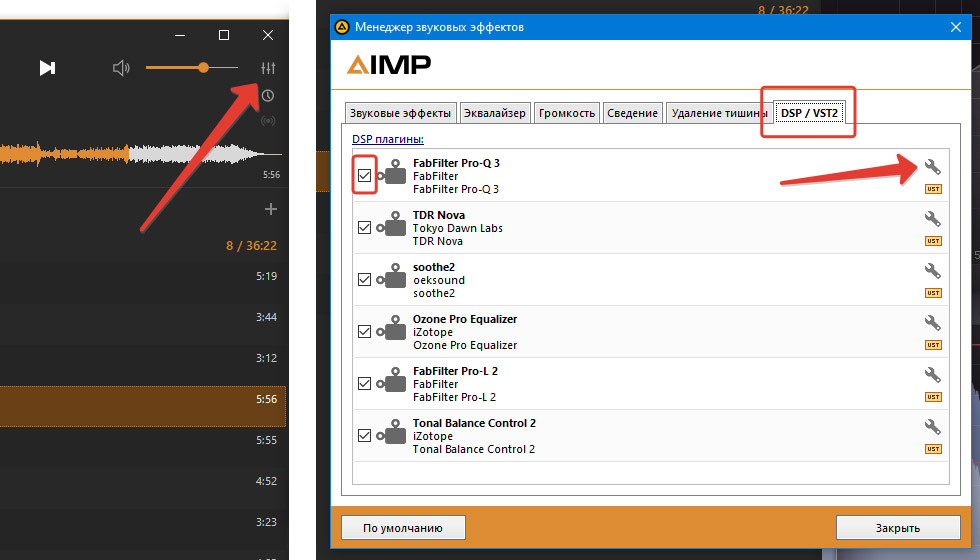Screen dimensions: 980x560
Task: Open the sound effects equalizer icon
Action: pyautogui.click(x=267, y=68)
